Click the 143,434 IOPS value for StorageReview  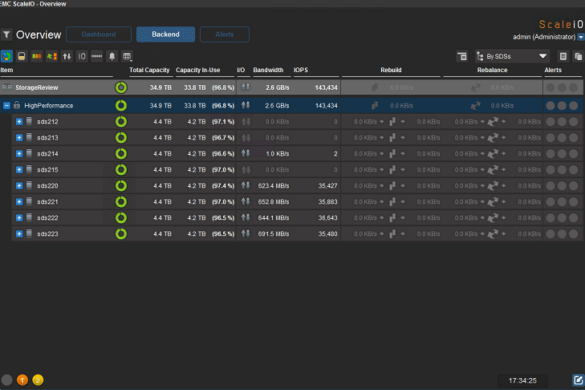326,88
